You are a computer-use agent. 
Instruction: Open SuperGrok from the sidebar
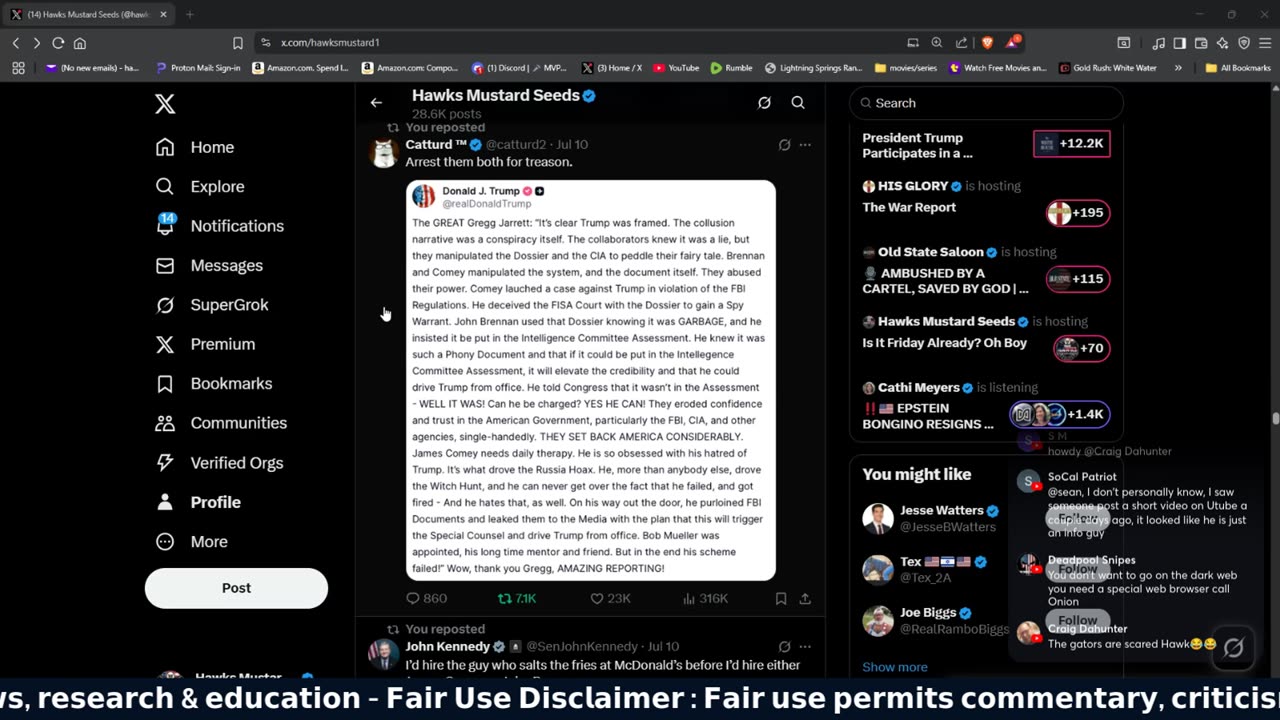[212, 305]
